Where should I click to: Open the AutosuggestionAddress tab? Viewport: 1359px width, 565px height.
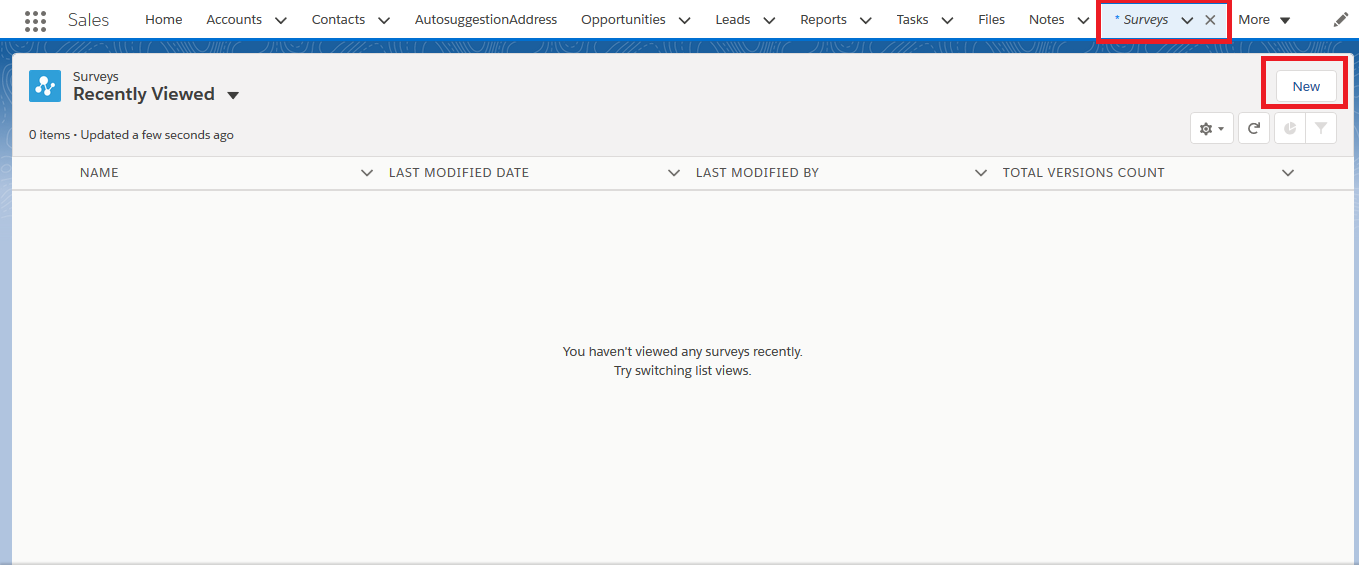(486, 20)
